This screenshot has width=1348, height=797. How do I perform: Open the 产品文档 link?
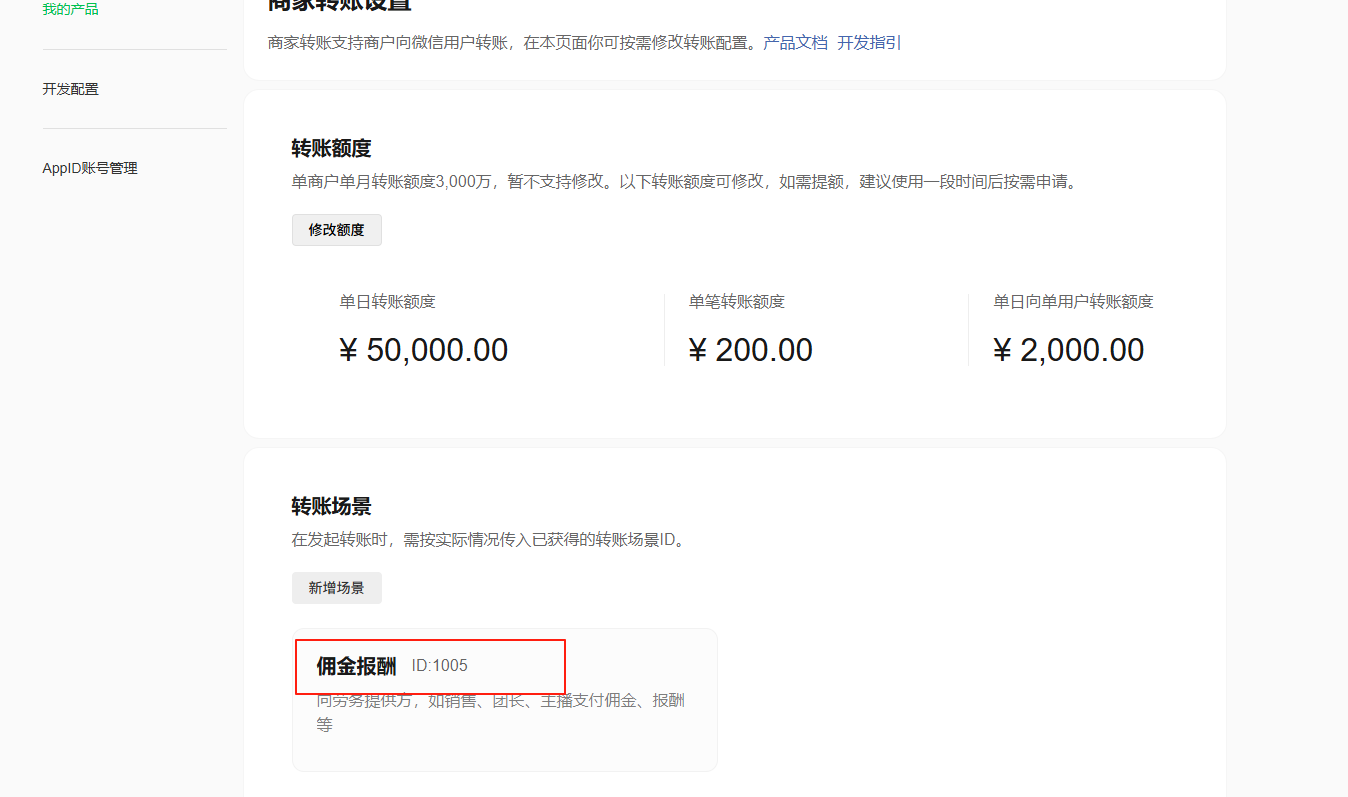pos(795,43)
